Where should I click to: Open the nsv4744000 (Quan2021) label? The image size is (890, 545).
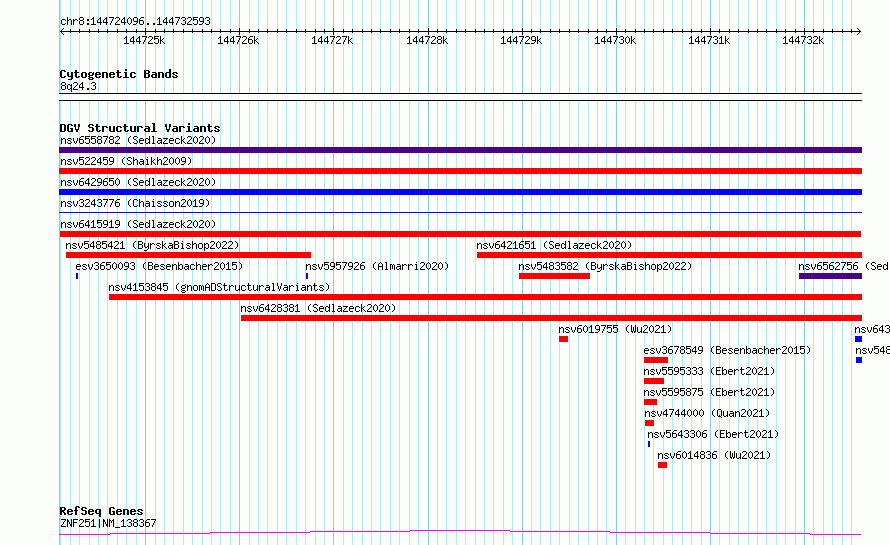[x=707, y=413]
